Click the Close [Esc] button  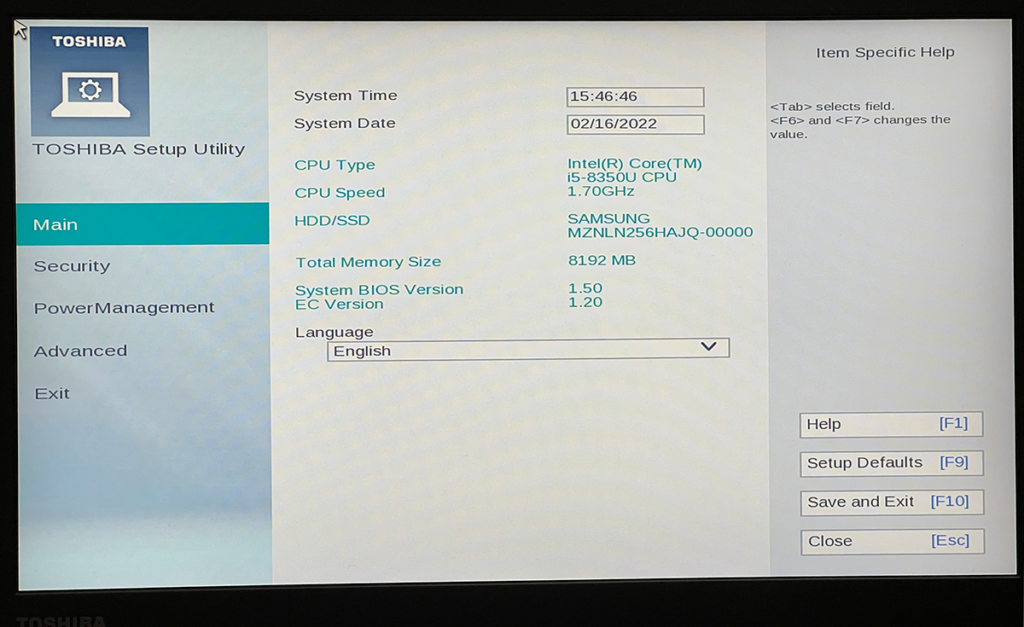click(x=892, y=541)
